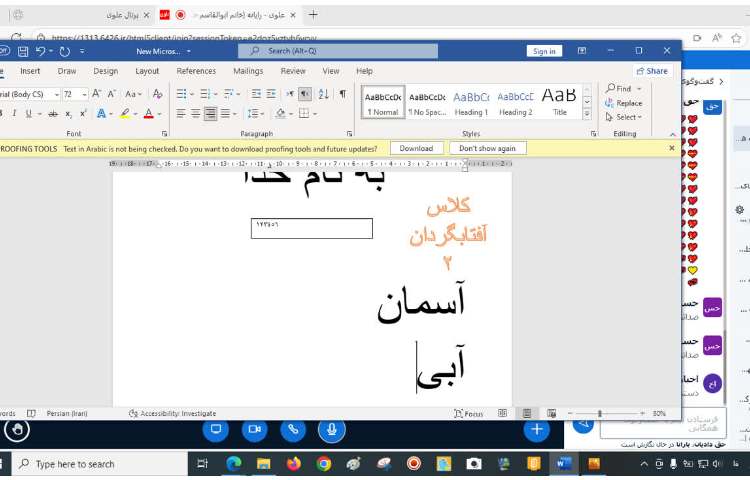
Task: Expand the Styles gallery more arrow
Action: 587,114
